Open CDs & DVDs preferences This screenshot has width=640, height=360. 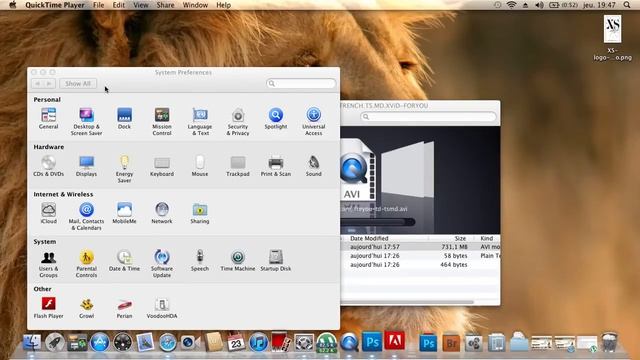tap(48, 166)
